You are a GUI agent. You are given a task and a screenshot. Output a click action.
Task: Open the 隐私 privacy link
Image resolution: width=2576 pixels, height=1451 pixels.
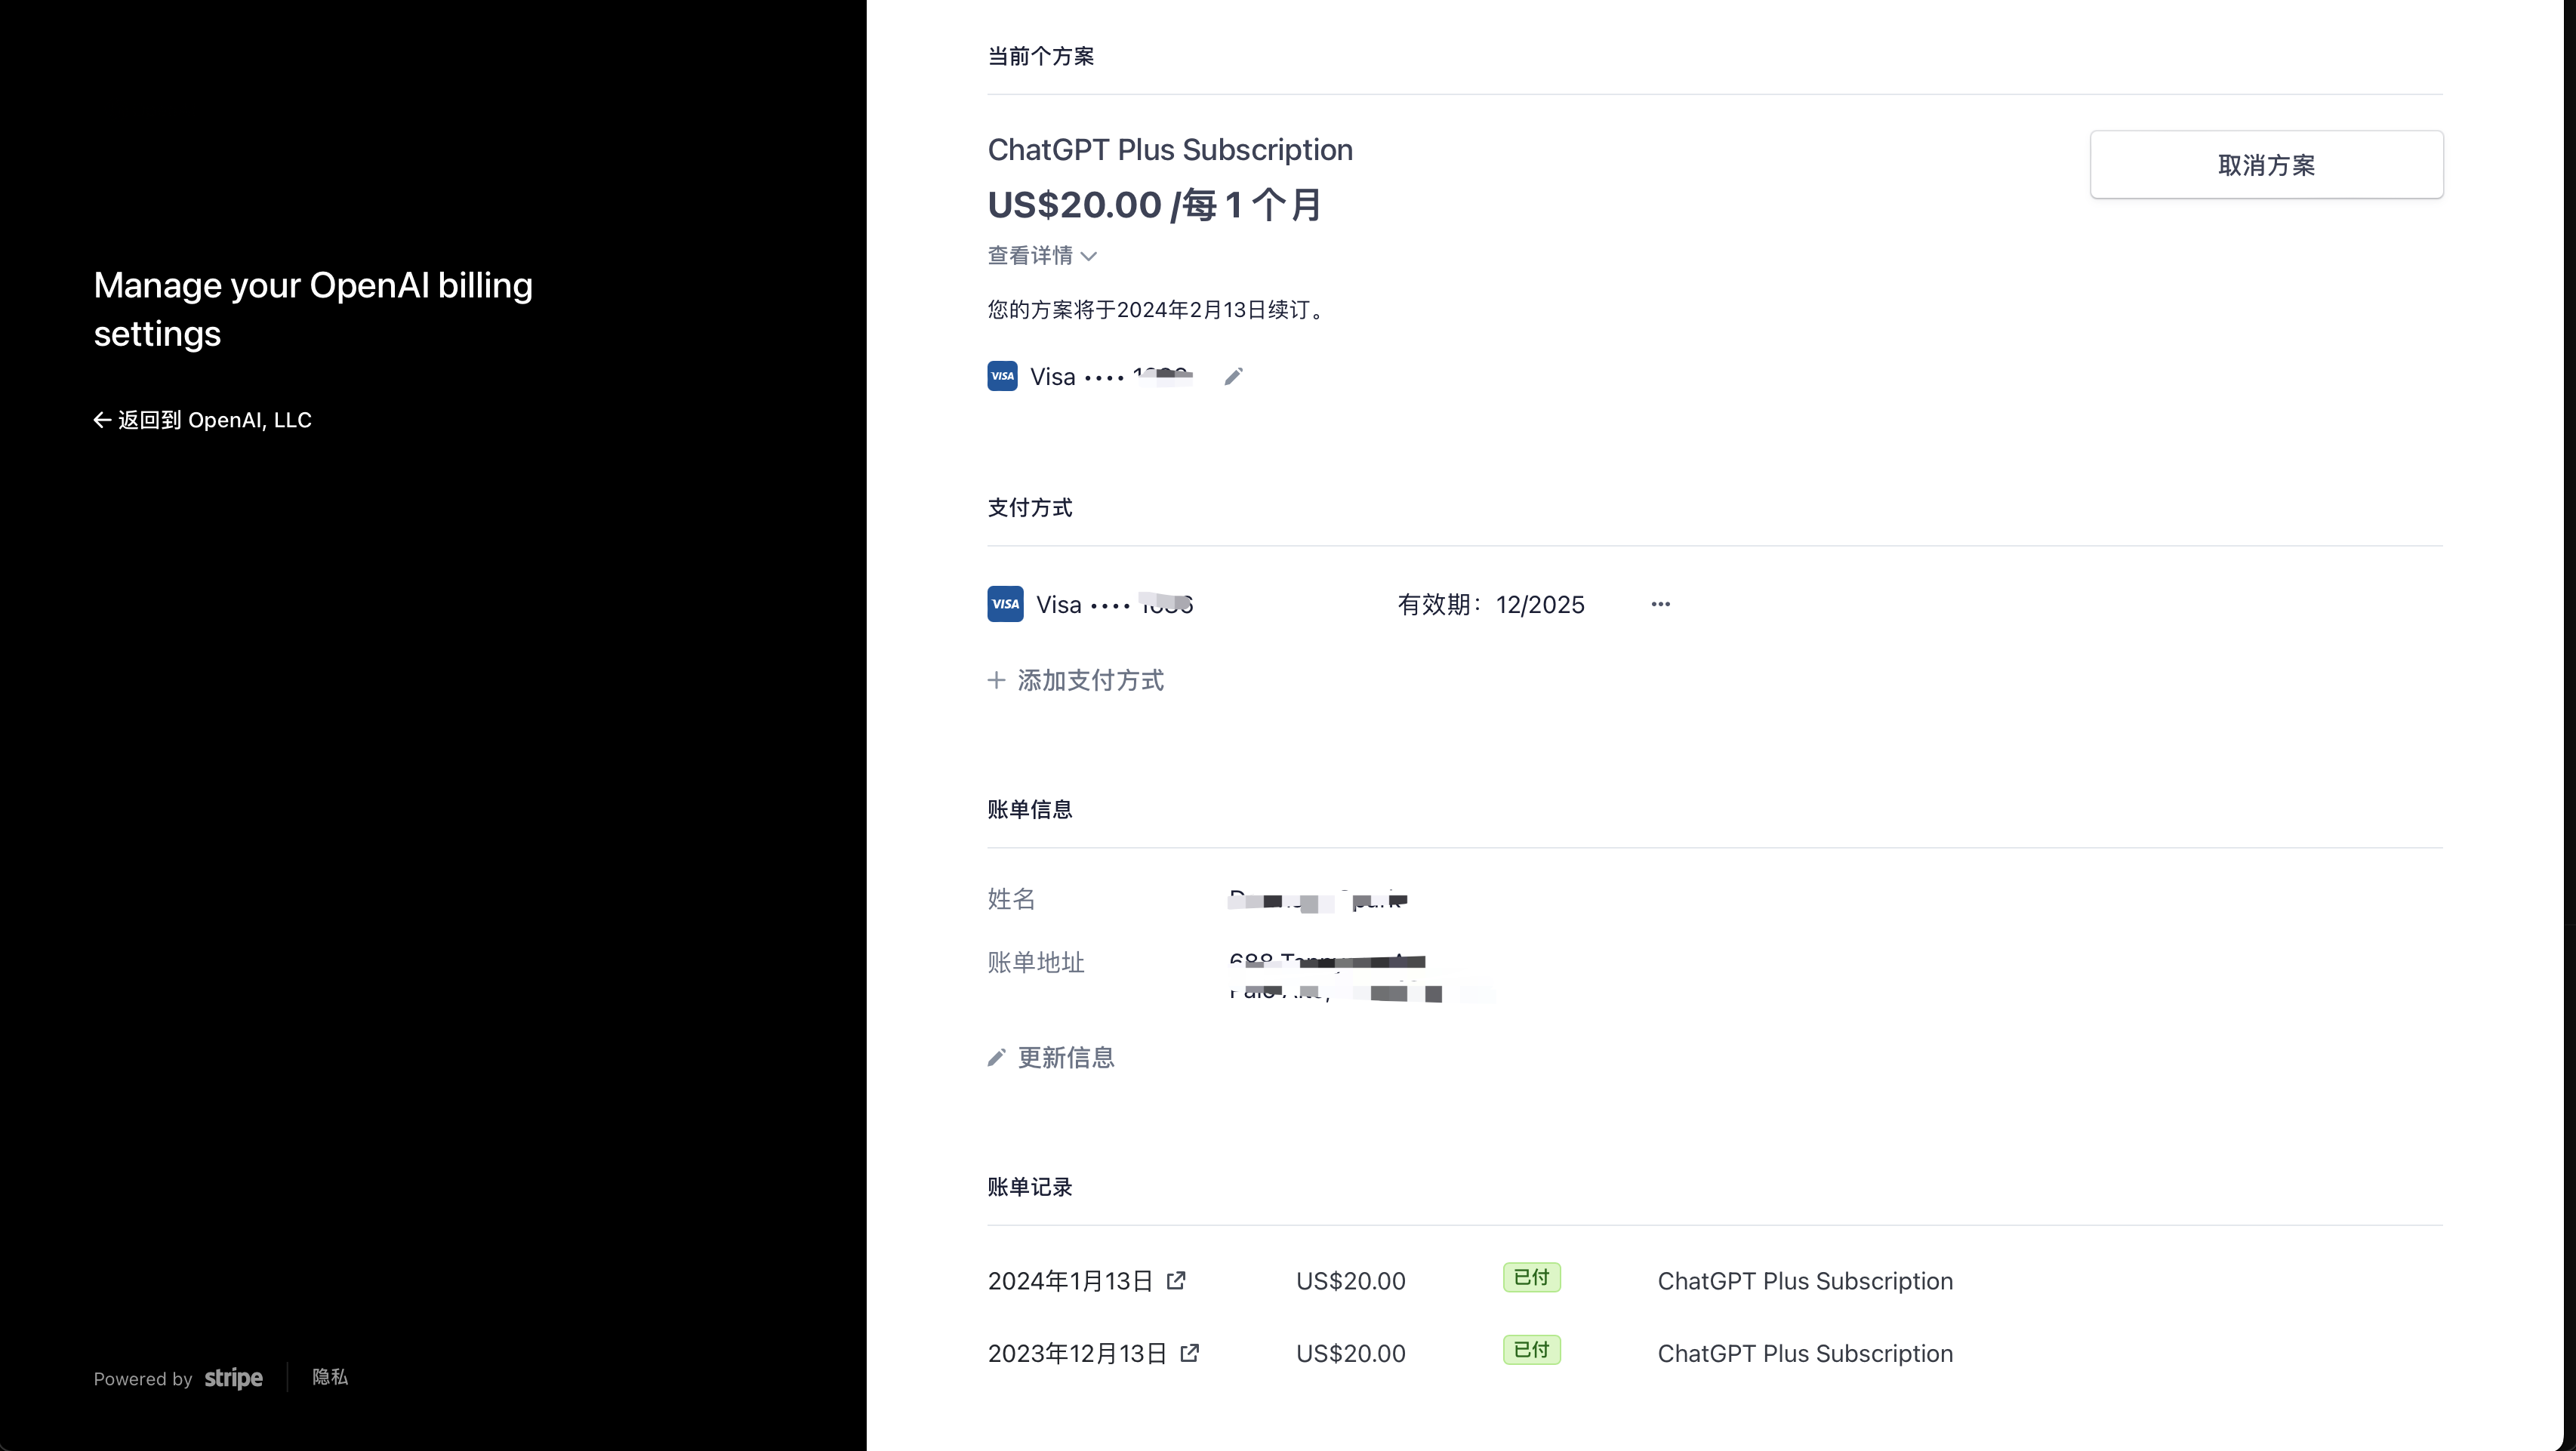pyautogui.click(x=330, y=1377)
